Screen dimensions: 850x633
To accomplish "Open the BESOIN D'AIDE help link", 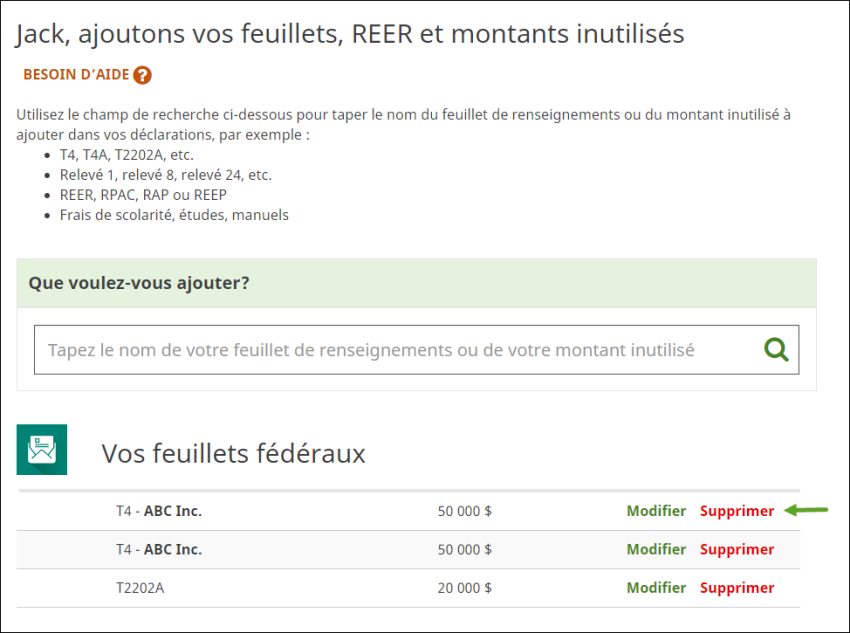I will coord(77,75).
